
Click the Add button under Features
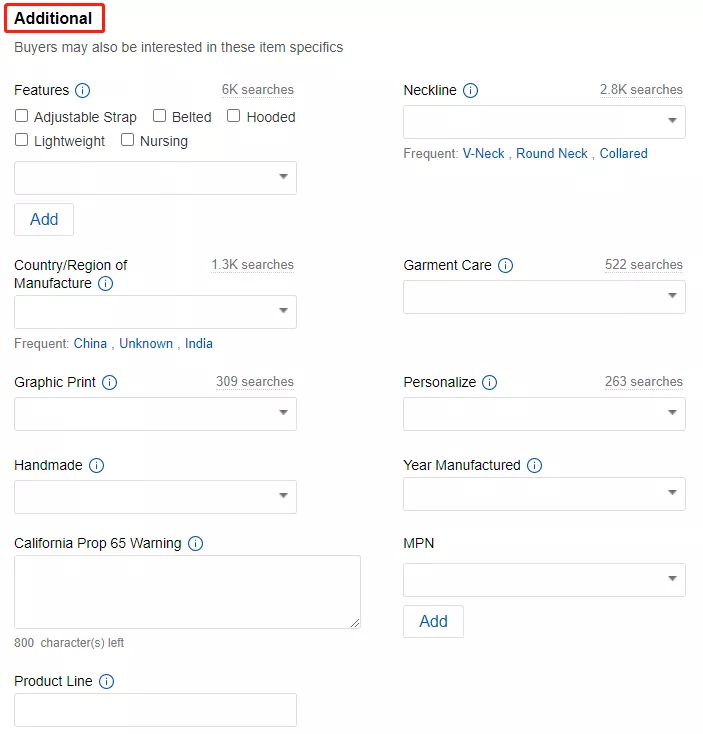click(x=44, y=219)
